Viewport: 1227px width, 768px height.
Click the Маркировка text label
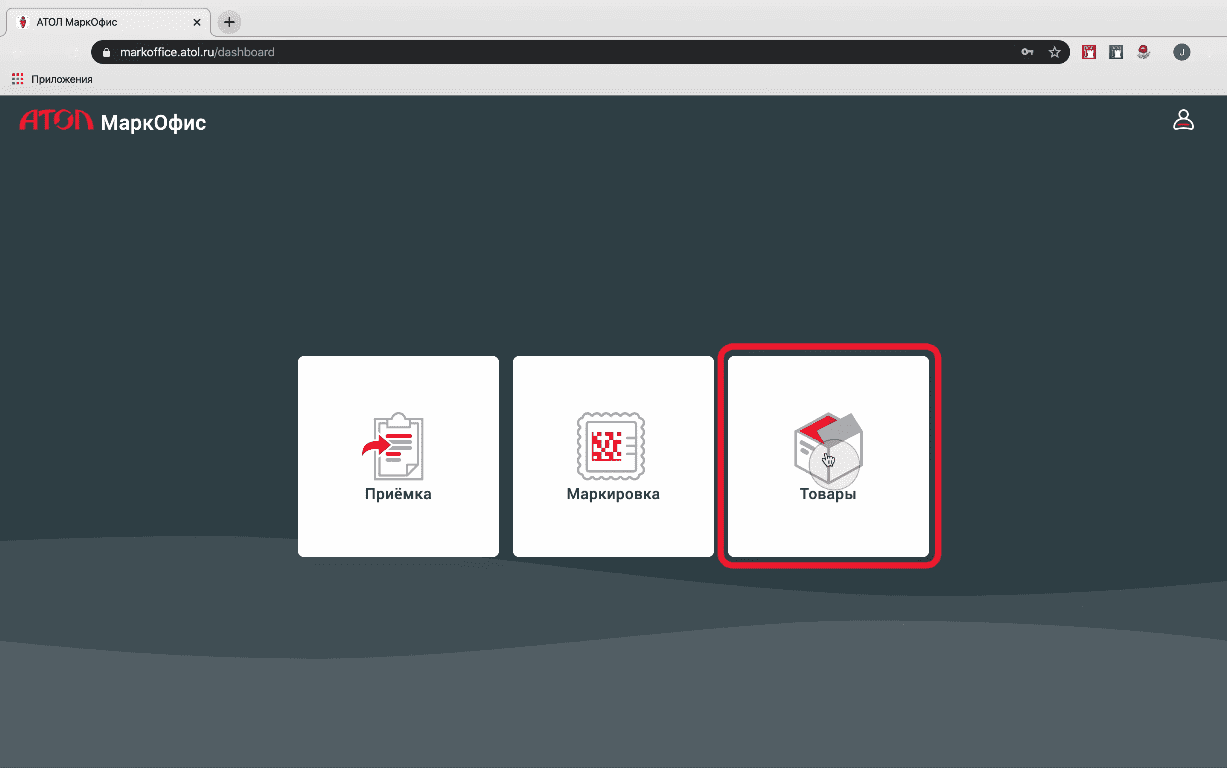[613, 494]
